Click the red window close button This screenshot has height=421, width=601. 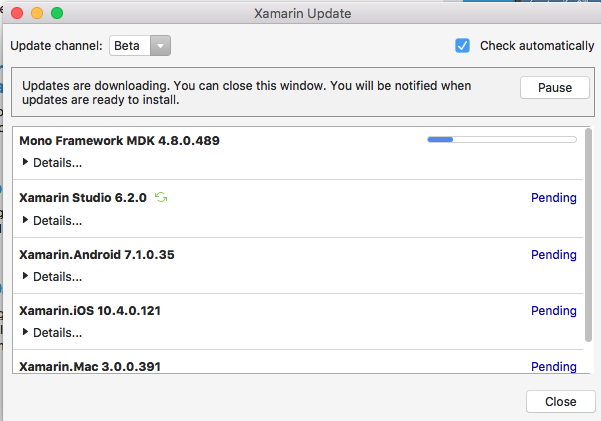[x=17, y=14]
